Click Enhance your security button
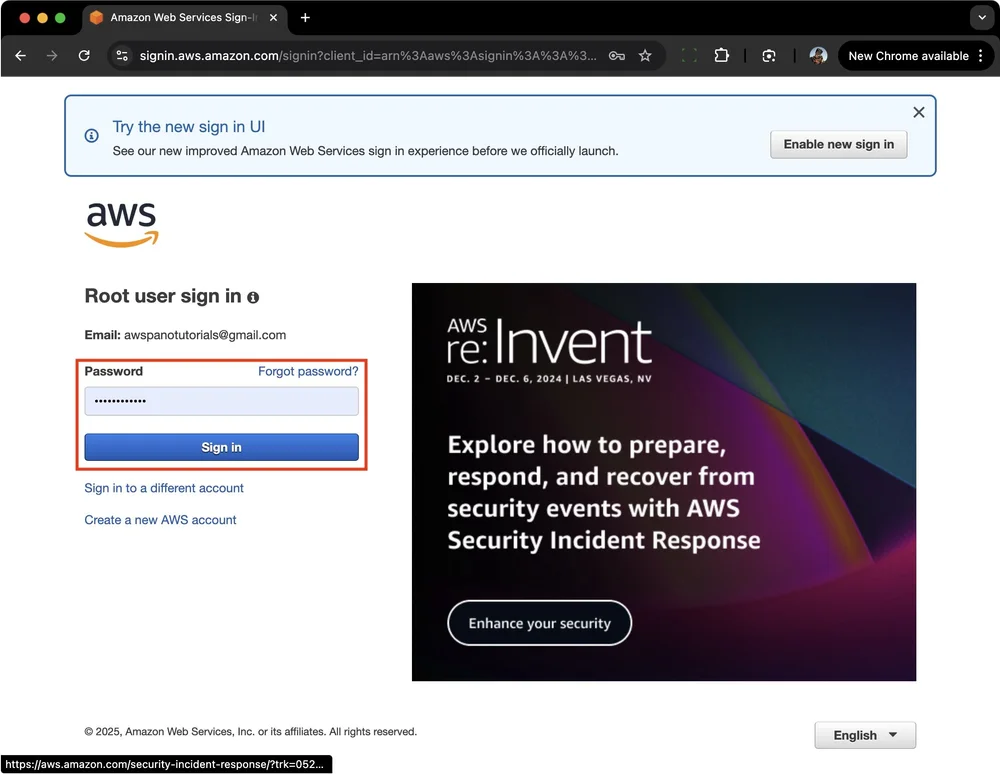This screenshot has height=774, width=1000. (x=540, y=623)
